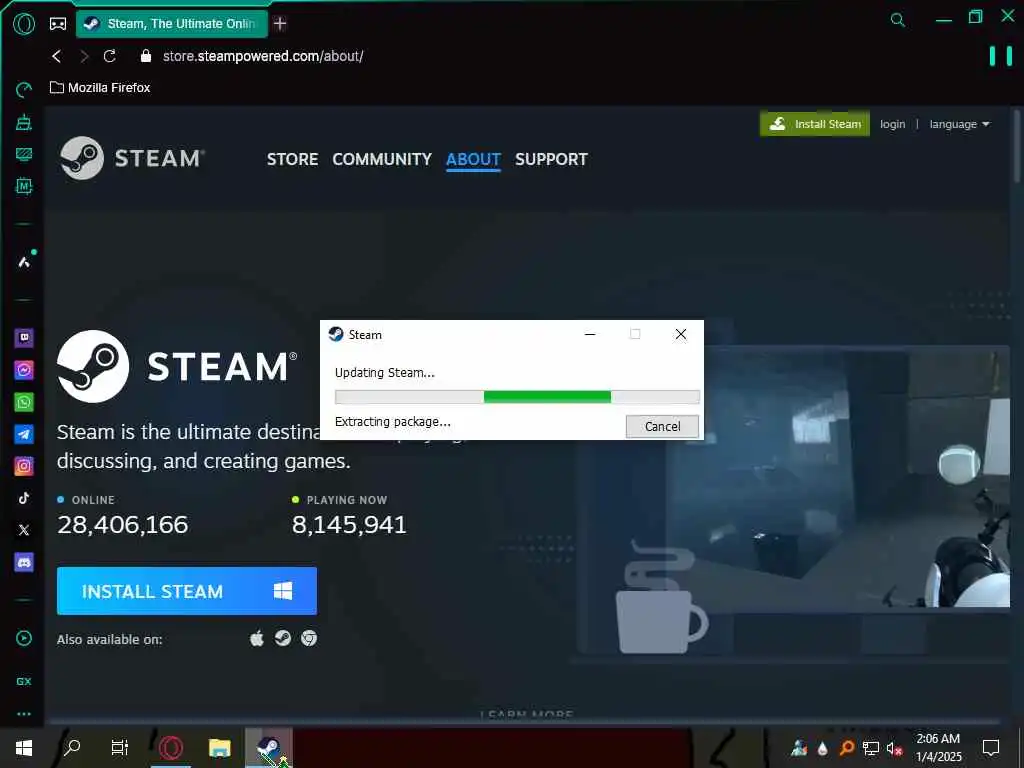Image resolution: width=1024 pixels, height=768 pixels.
Task: Click the address bar URL field
Action: [x=263, y=56]
